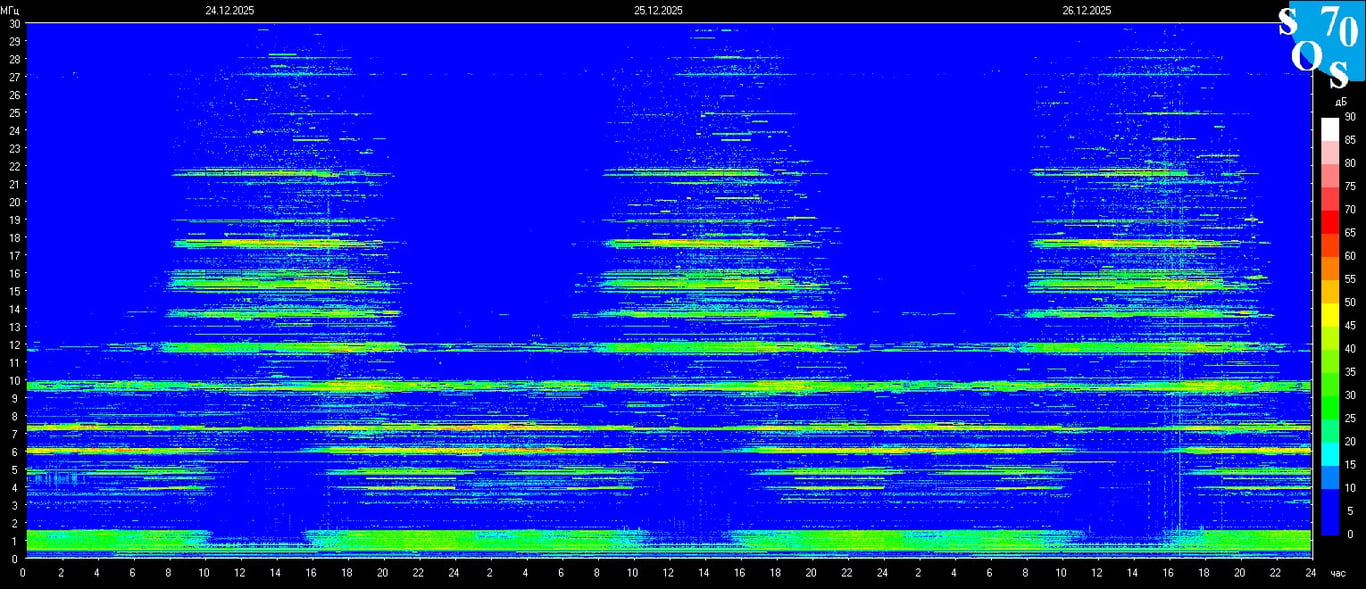This screenshot has width=1366, height=589.
Task: Click the 18 MHz tick on frequency axis
Action: point(13,237)
